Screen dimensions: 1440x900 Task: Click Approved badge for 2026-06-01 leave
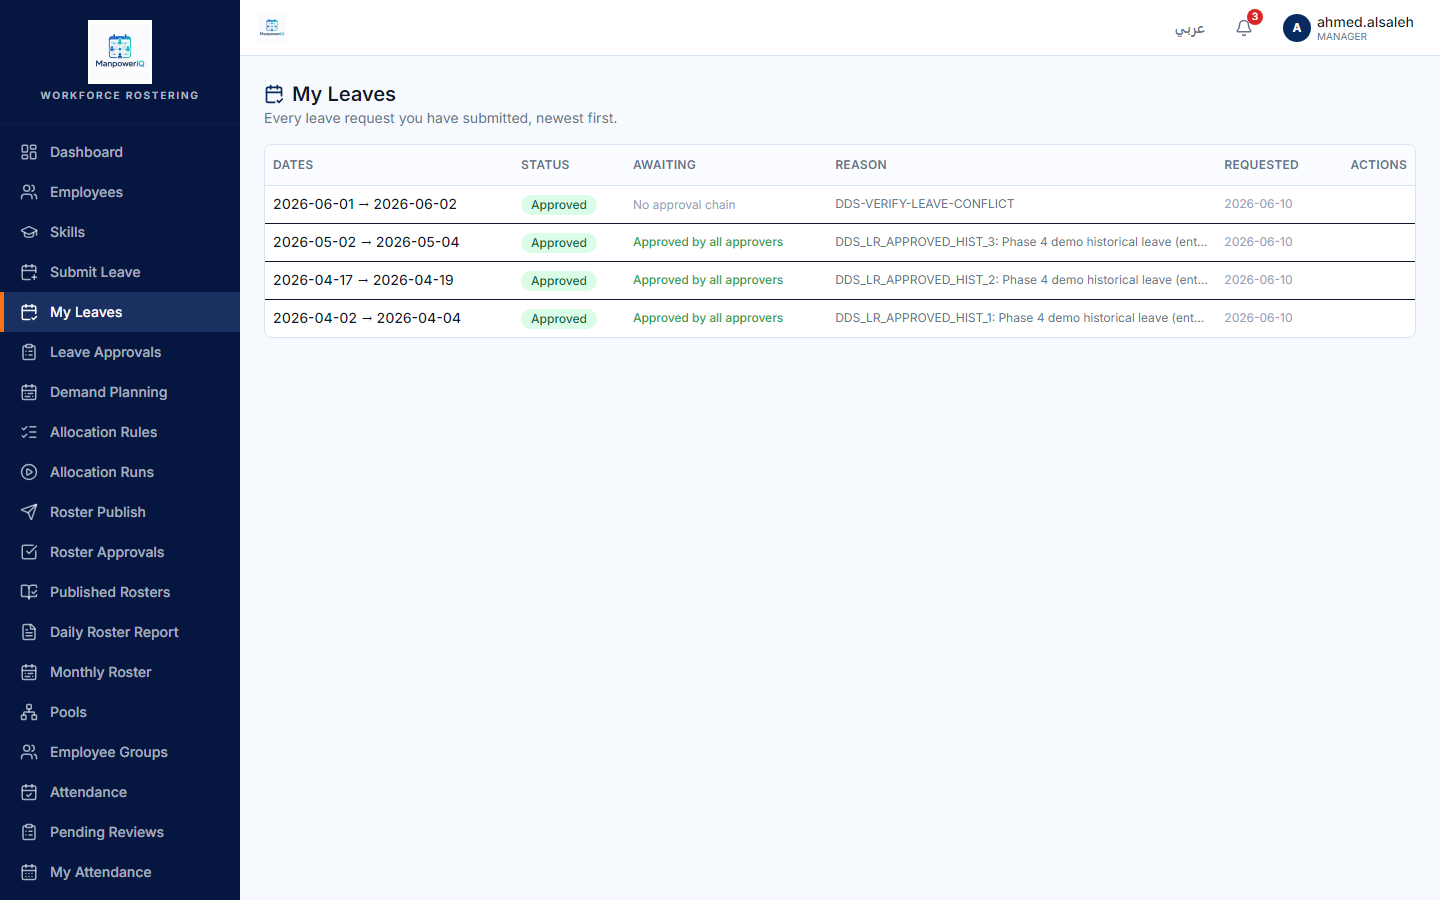tap(559, 205)
